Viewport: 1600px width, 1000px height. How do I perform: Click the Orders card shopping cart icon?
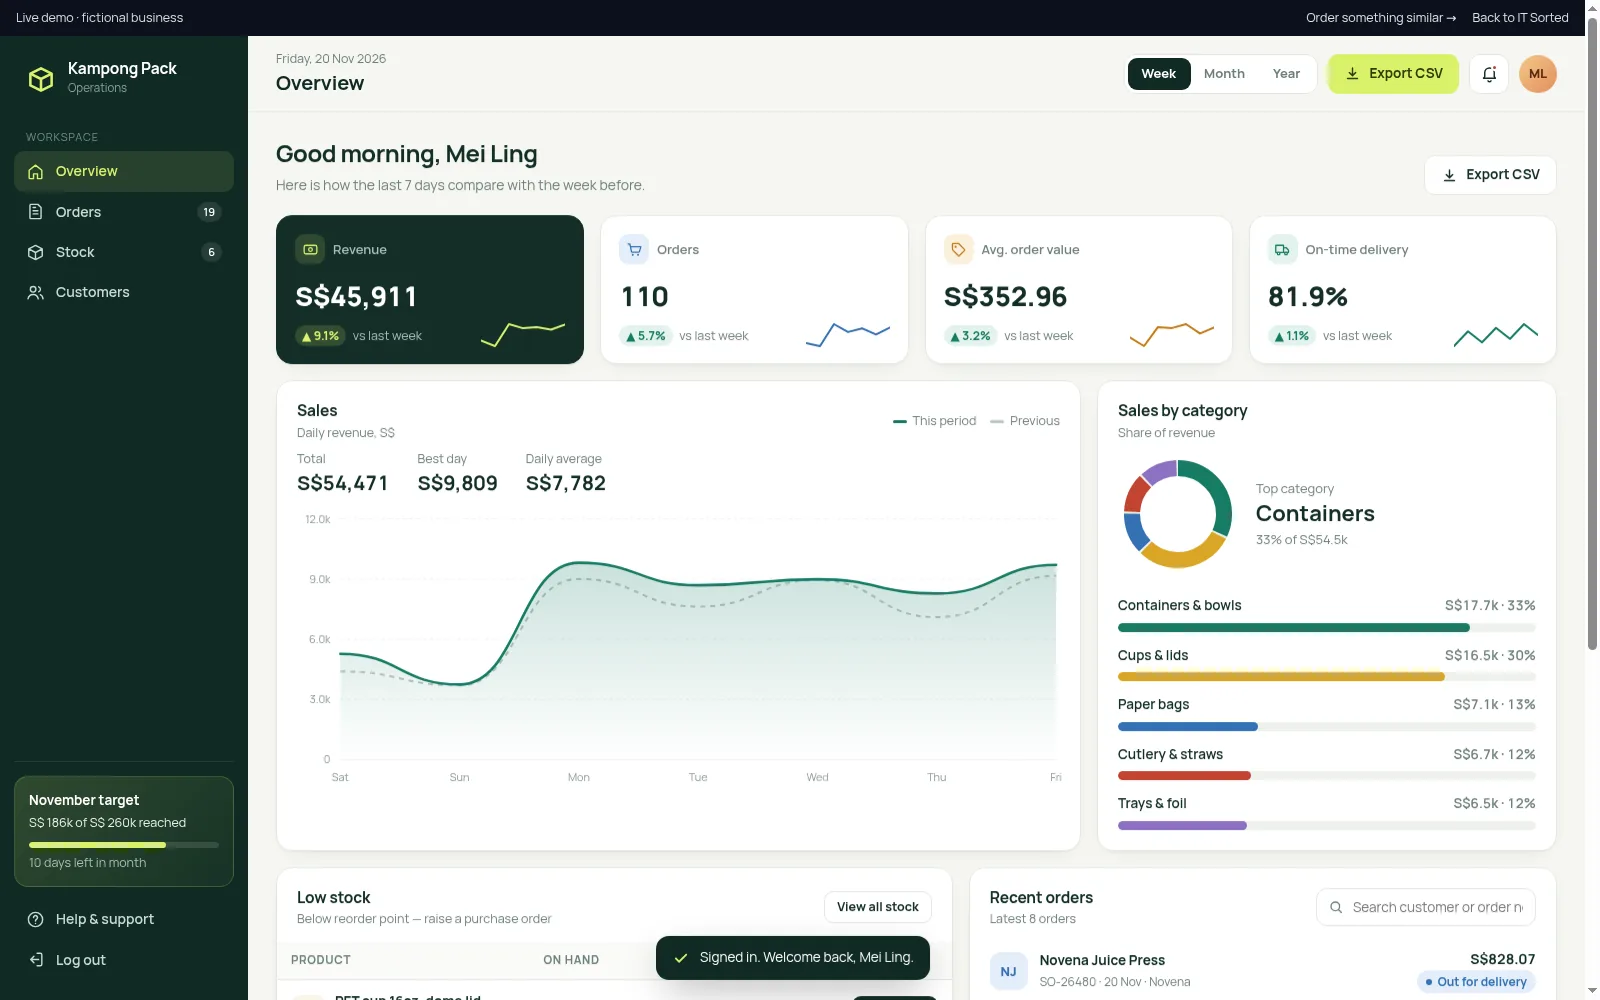tap(634, 249)
